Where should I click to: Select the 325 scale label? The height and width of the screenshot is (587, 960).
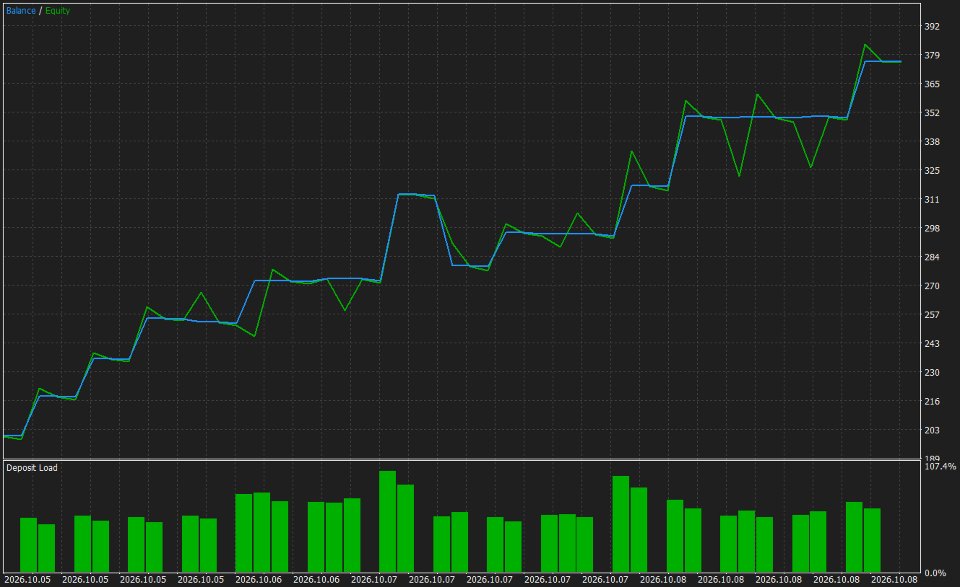[x=932, y=170]
